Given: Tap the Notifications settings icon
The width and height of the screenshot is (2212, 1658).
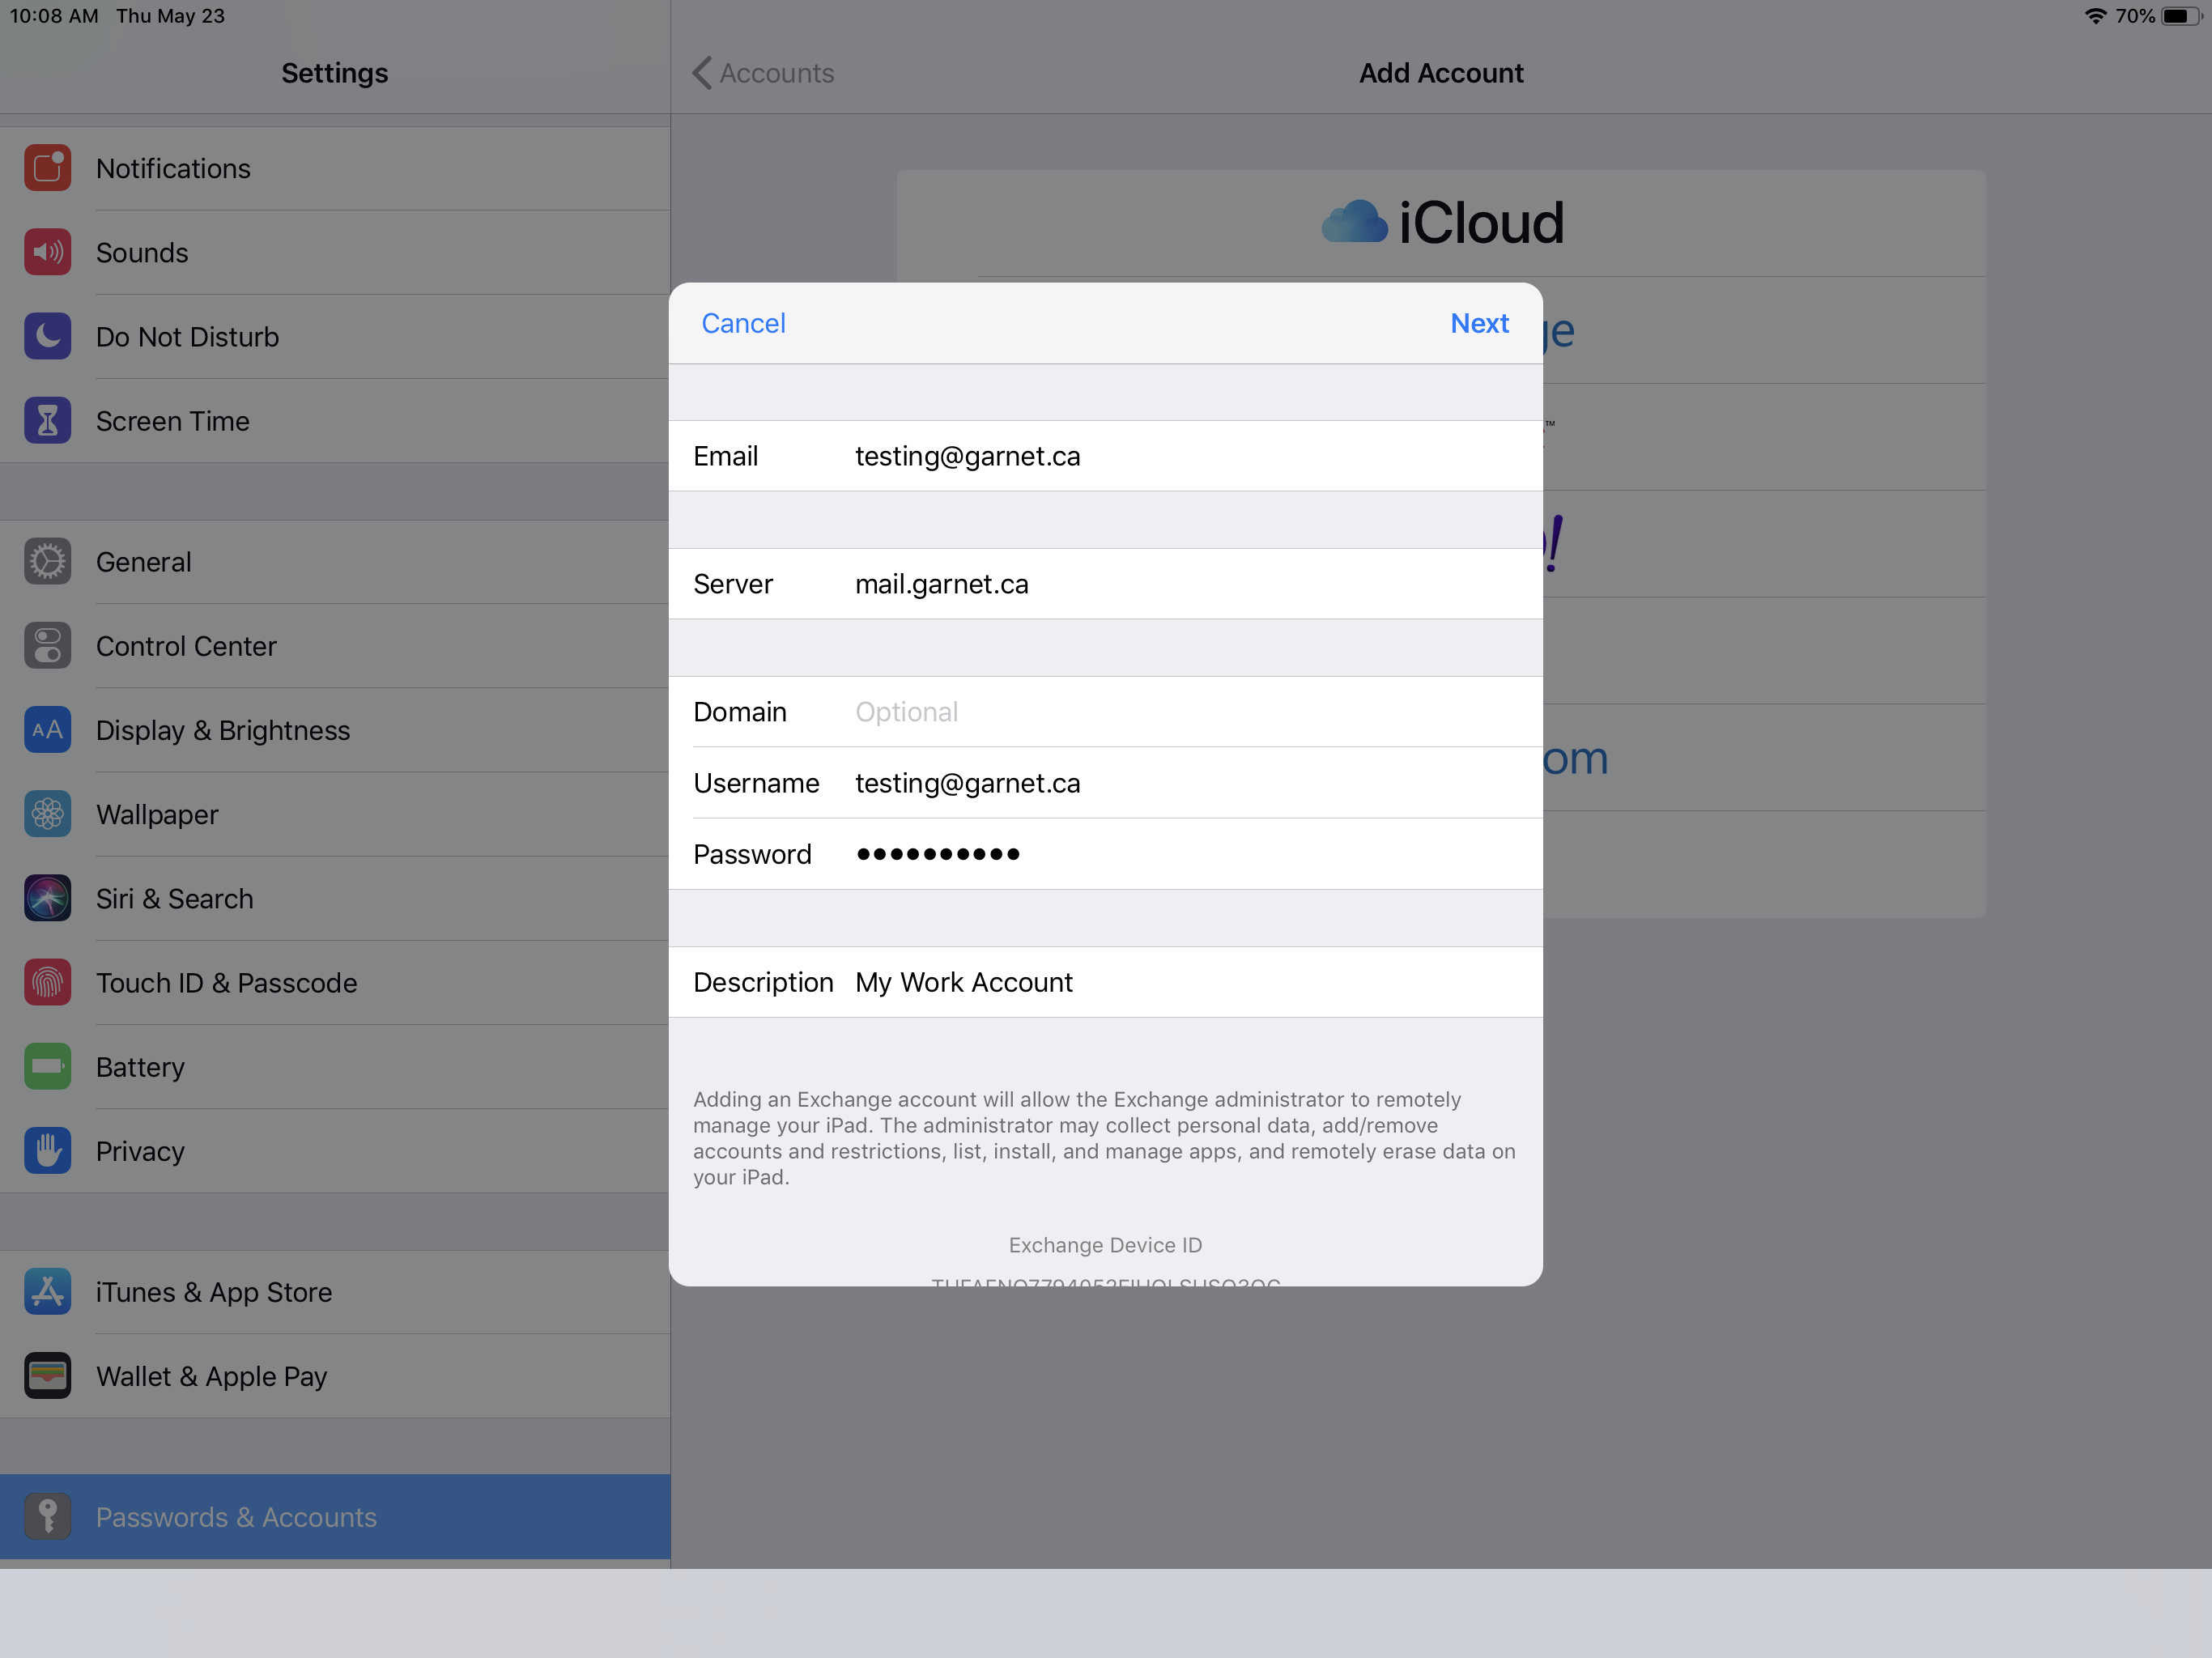Looking at the screenshot, I should pyautogui.click(x=47, y=168).
